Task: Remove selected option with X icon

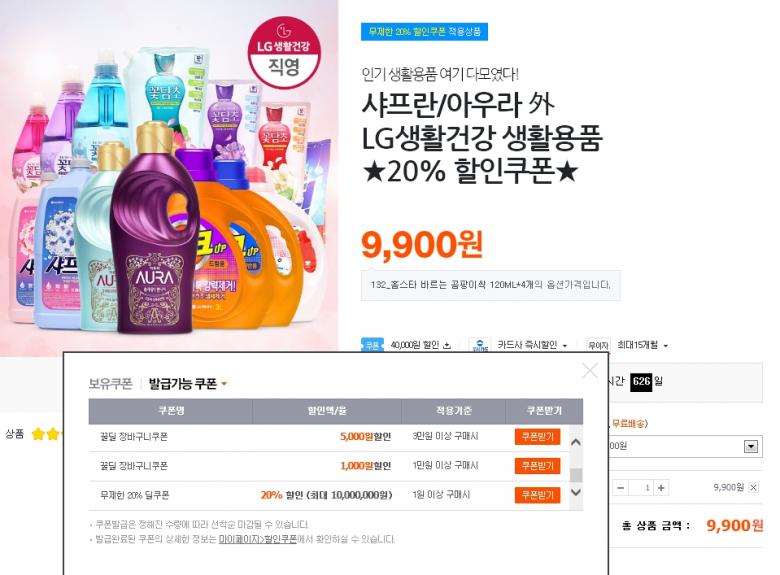Action: click(754, 487)
